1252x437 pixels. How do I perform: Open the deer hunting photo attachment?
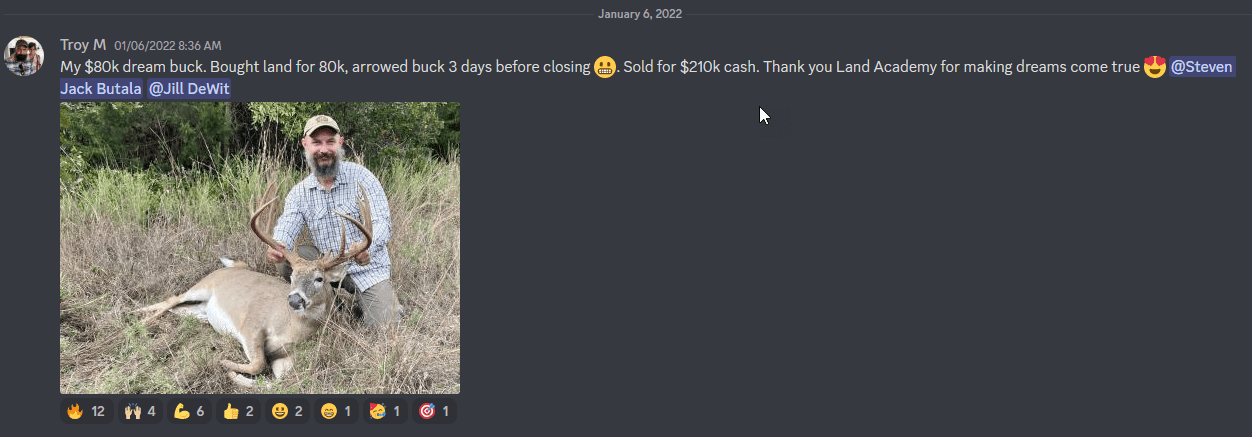tap(260, 248)
